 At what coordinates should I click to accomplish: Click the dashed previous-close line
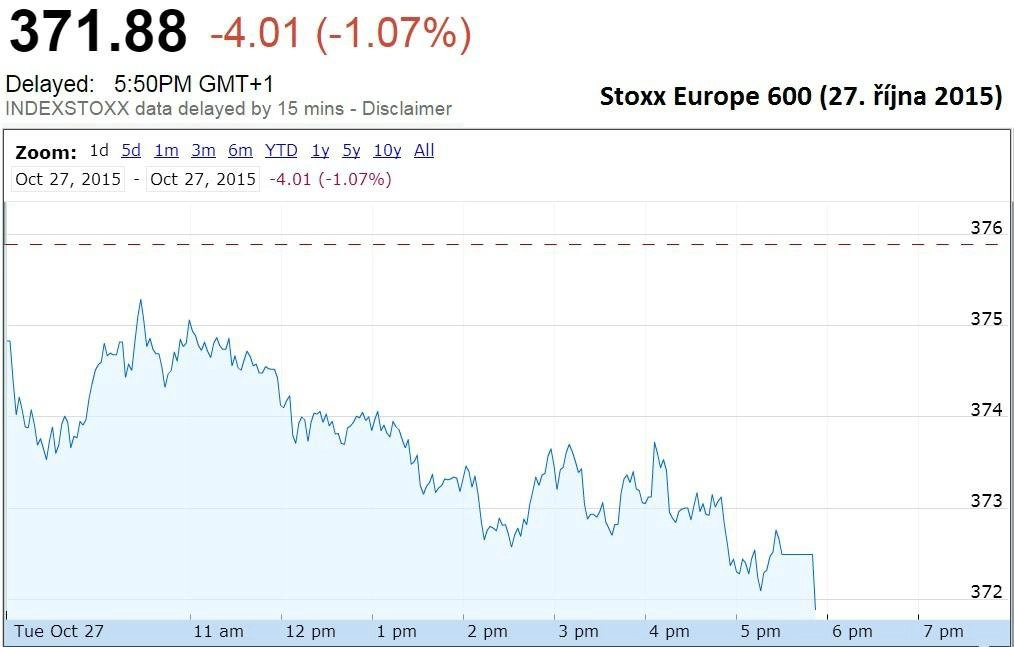pos(504,245)
